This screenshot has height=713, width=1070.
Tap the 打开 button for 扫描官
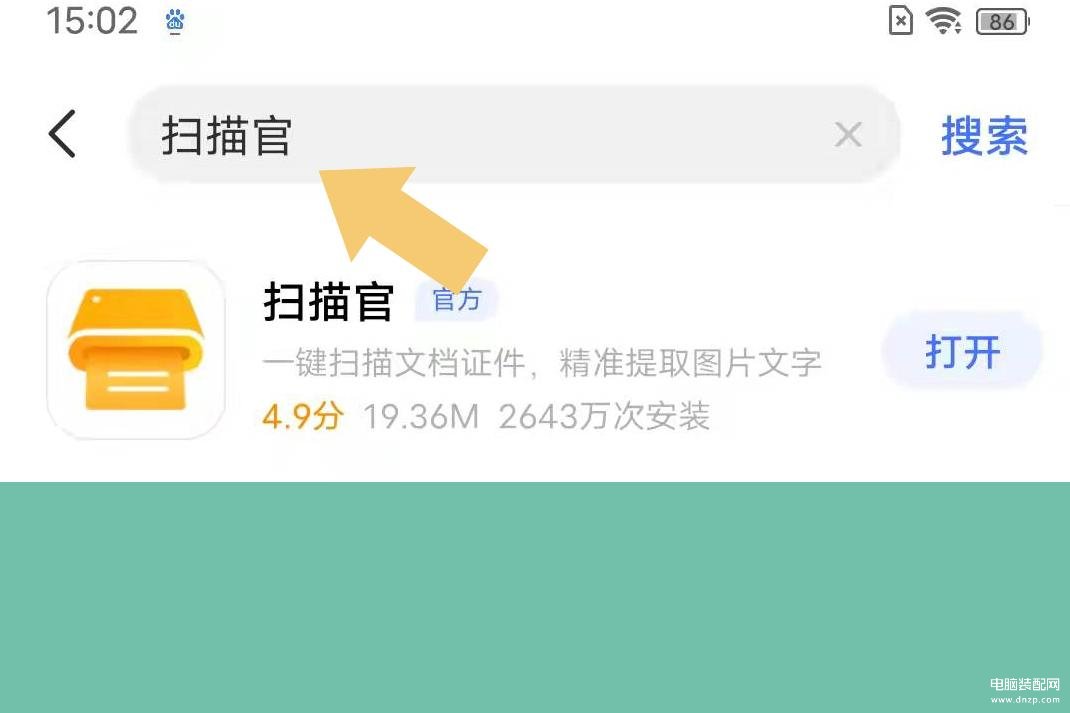coord(962,351)
